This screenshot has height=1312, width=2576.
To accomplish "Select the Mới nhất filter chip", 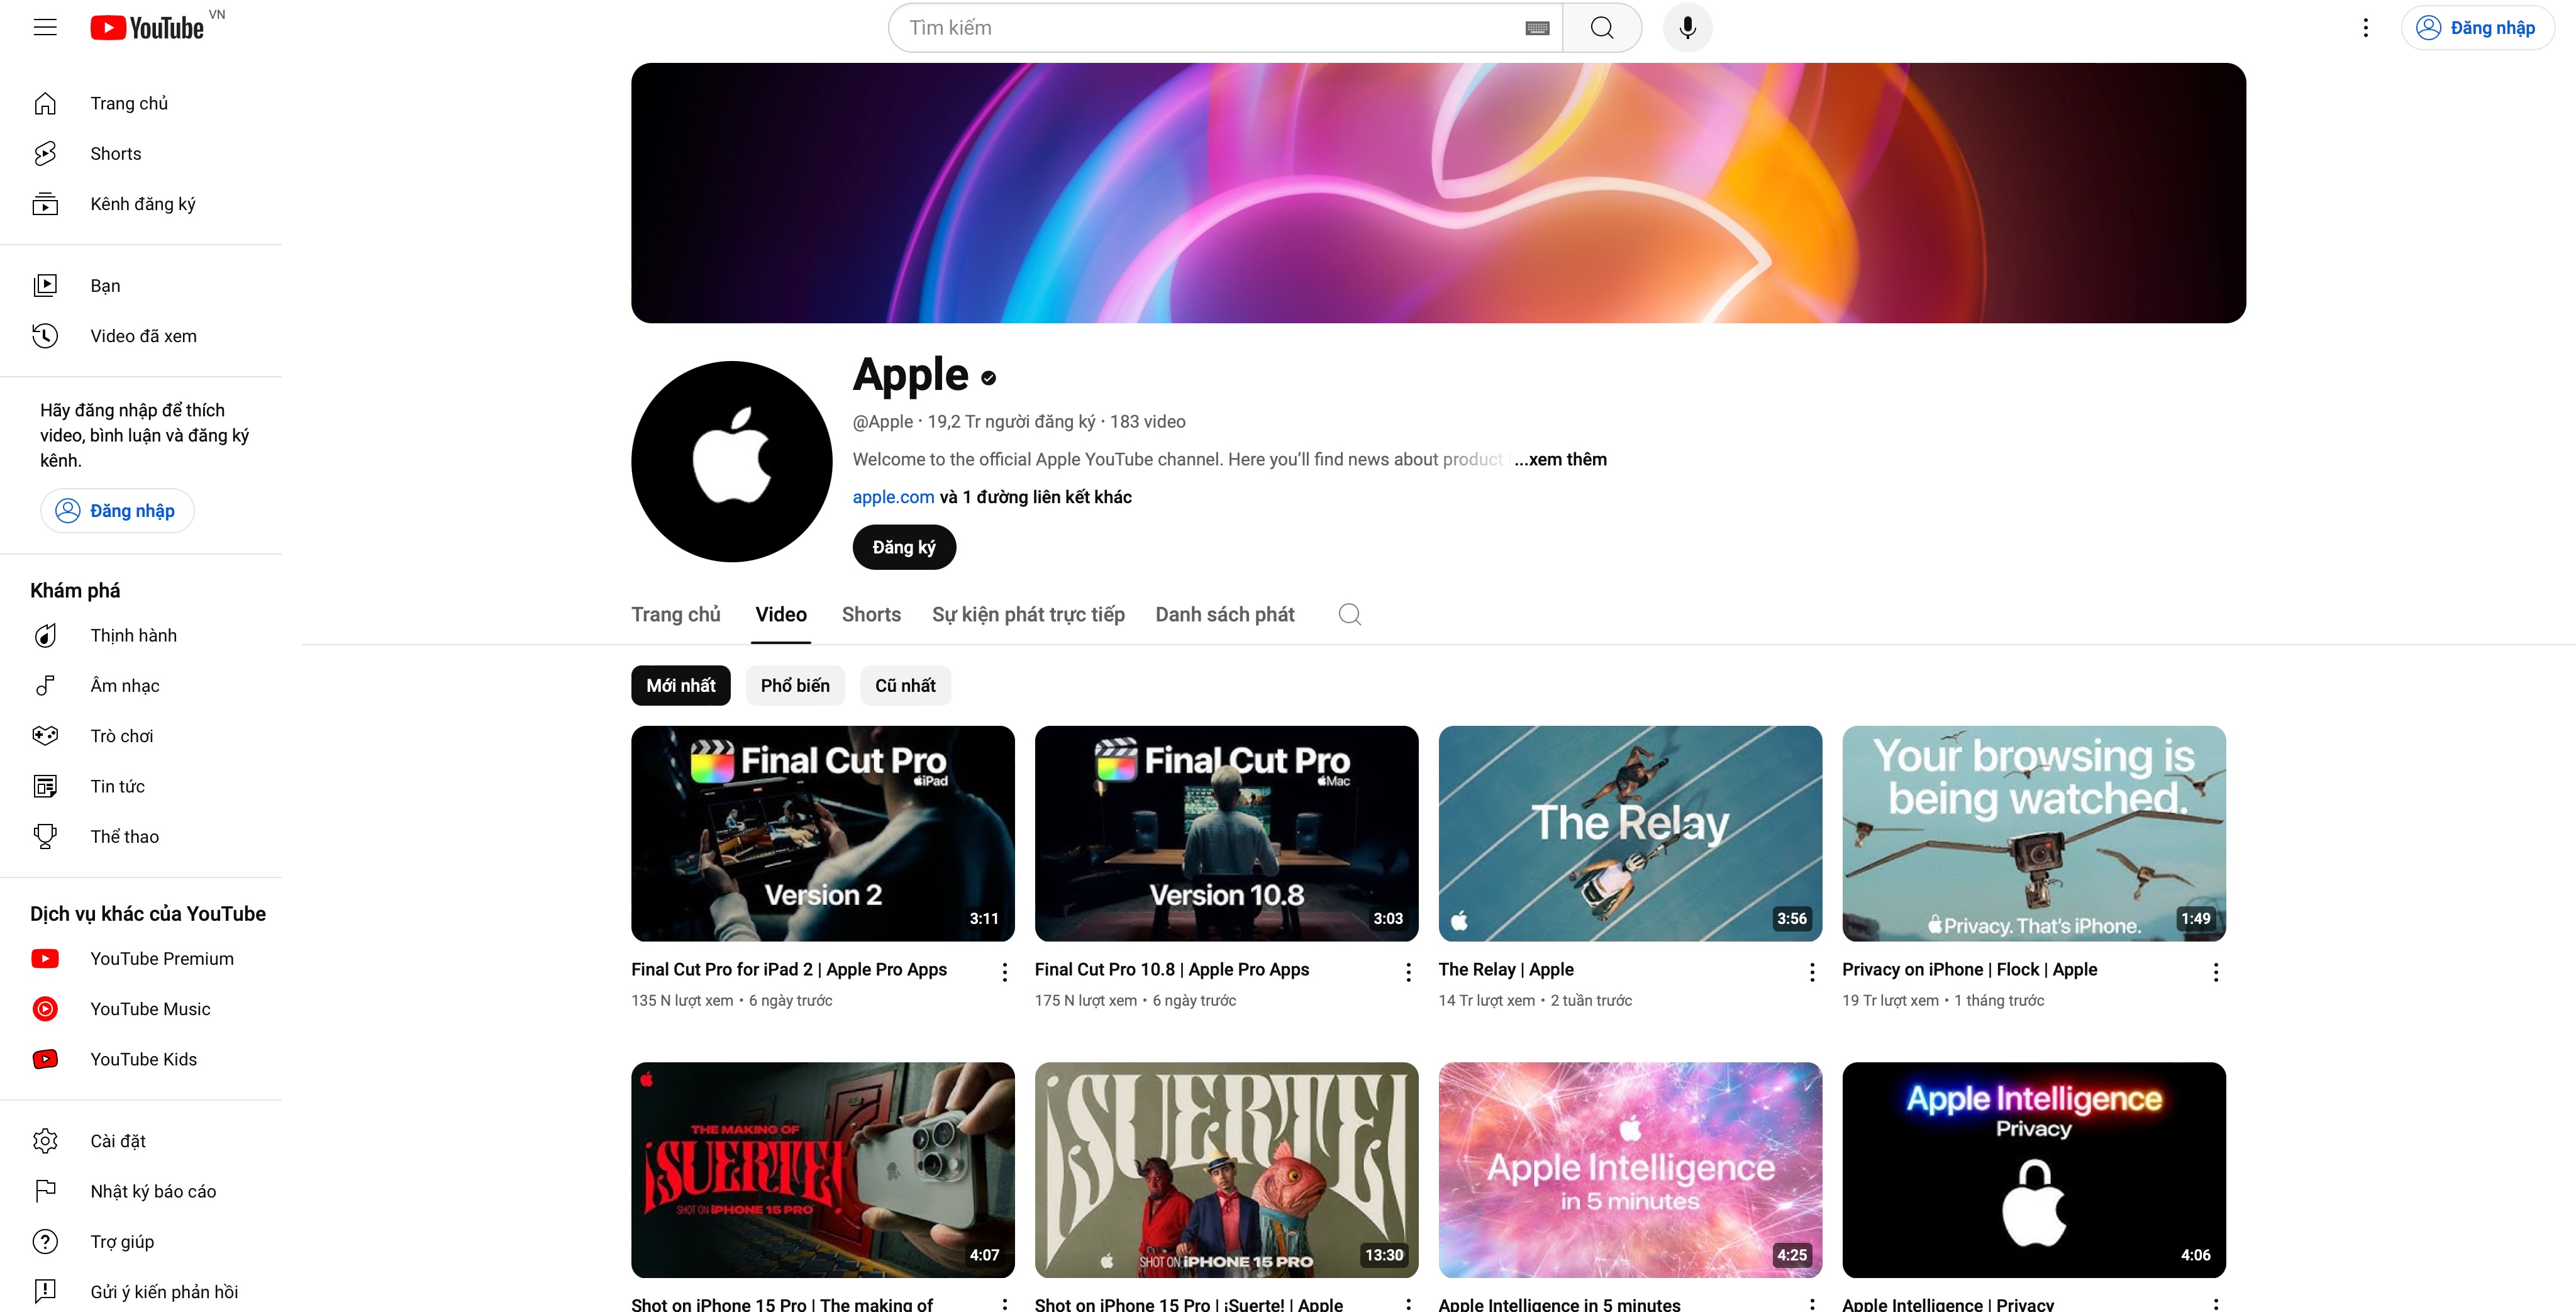I will coord(681,686).
